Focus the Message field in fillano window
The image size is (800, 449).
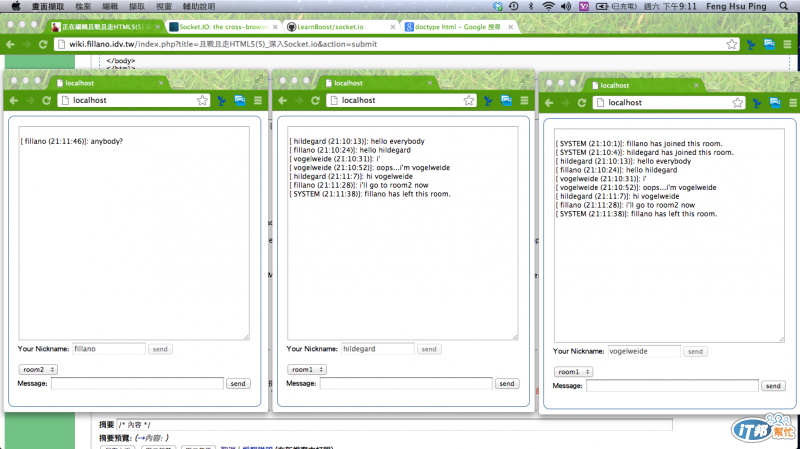tap(137, 384)
